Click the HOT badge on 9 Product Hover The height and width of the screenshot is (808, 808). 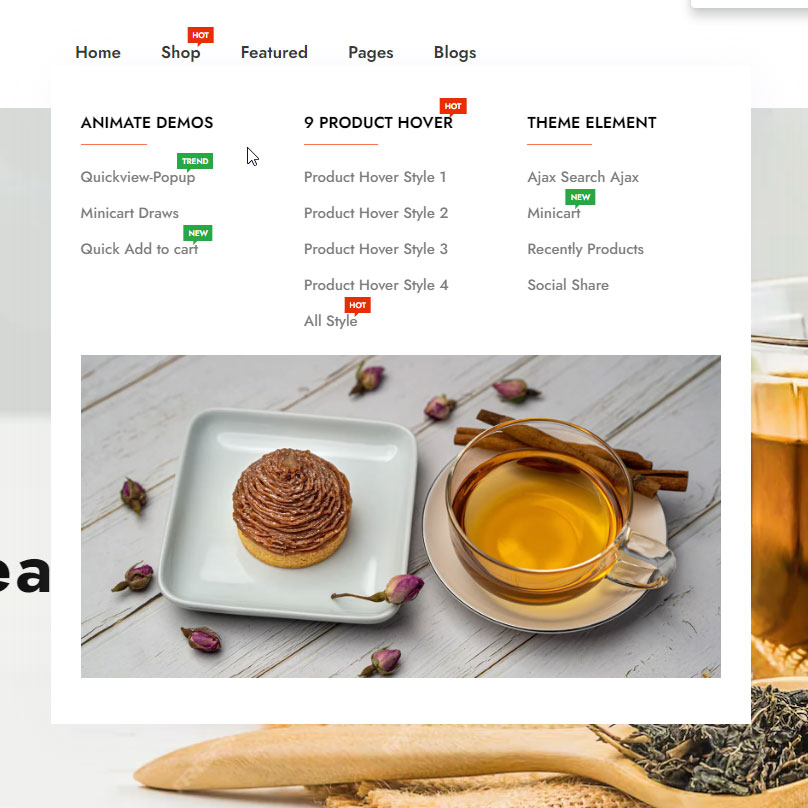[x=453, y=106]
